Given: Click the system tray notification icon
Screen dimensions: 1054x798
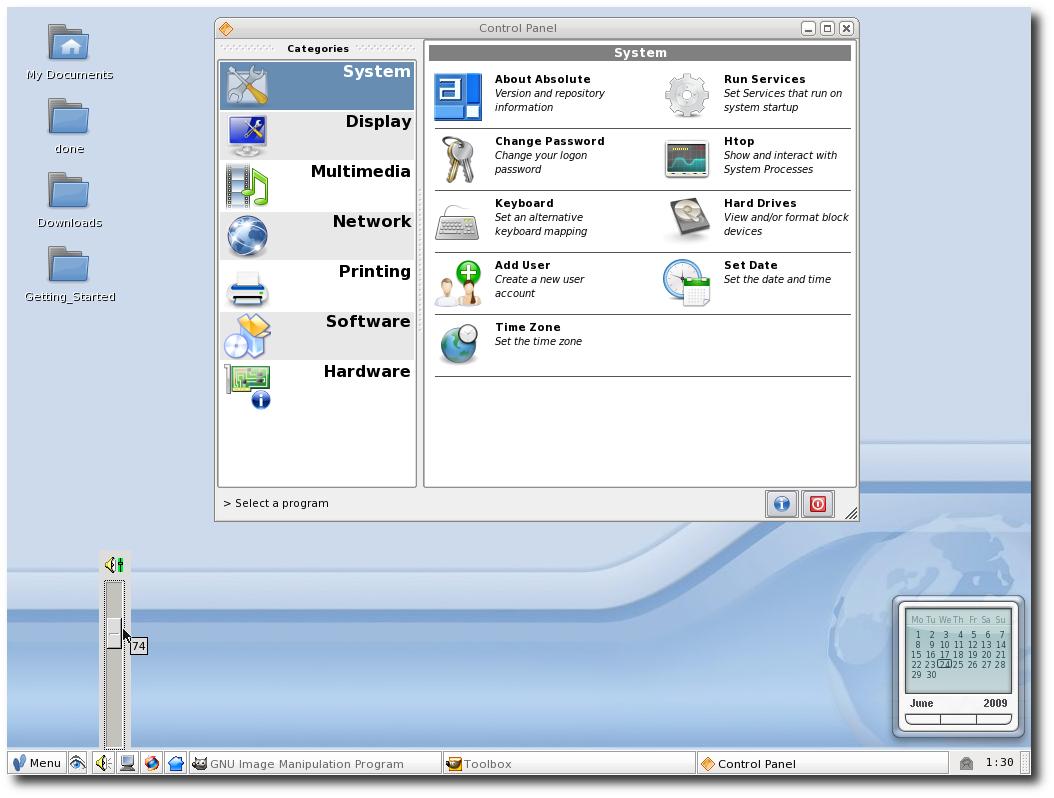Looking at the screenshot, I should click(966, 763).
